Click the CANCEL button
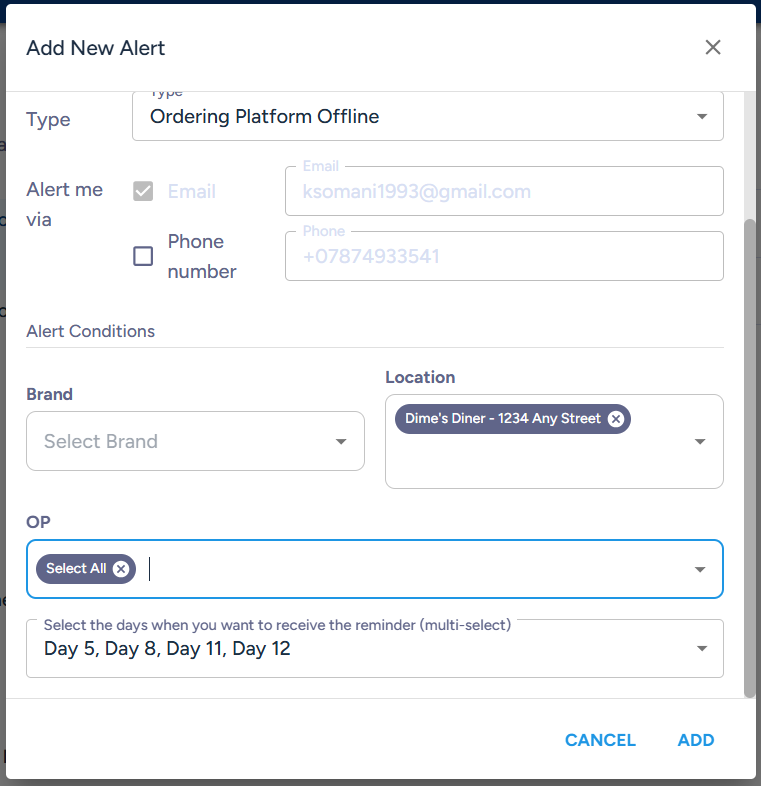761x786 pixels. click(x=600, y=740)
